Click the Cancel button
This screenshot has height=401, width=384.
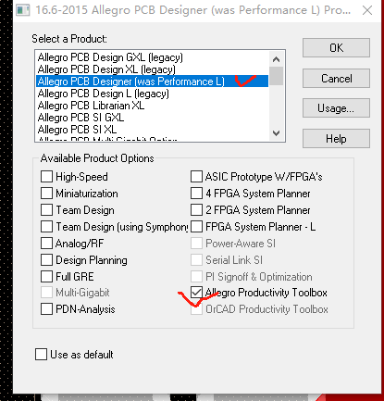pyautogui.click(x=336, y=78)
